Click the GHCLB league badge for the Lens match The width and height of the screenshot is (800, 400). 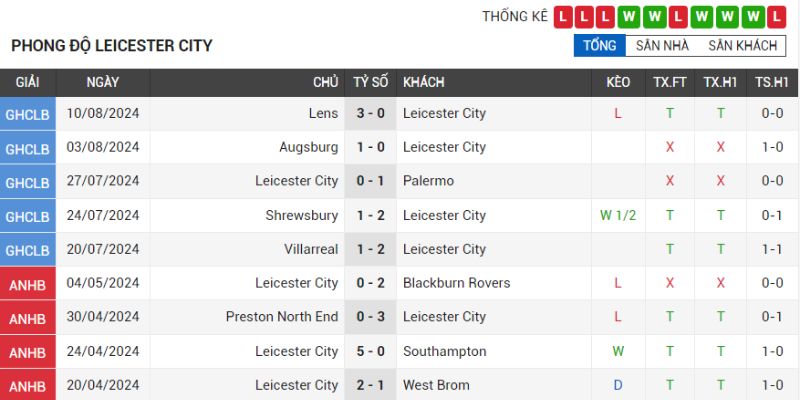pyautogui.click(x=27, y=114)
